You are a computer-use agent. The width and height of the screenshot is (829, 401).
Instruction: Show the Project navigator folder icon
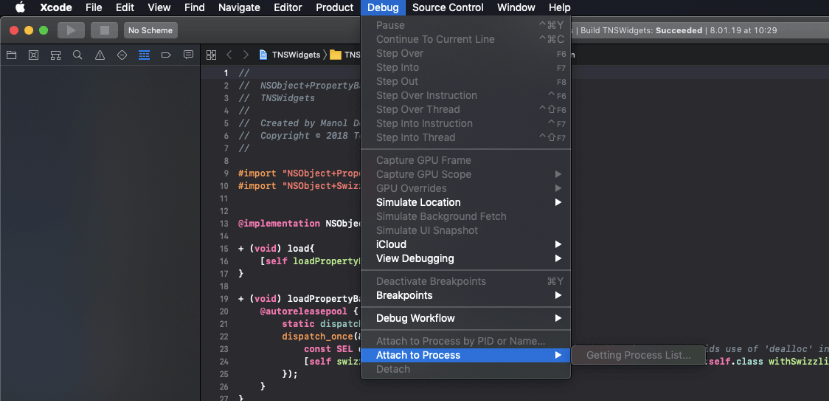coord(11,55)
